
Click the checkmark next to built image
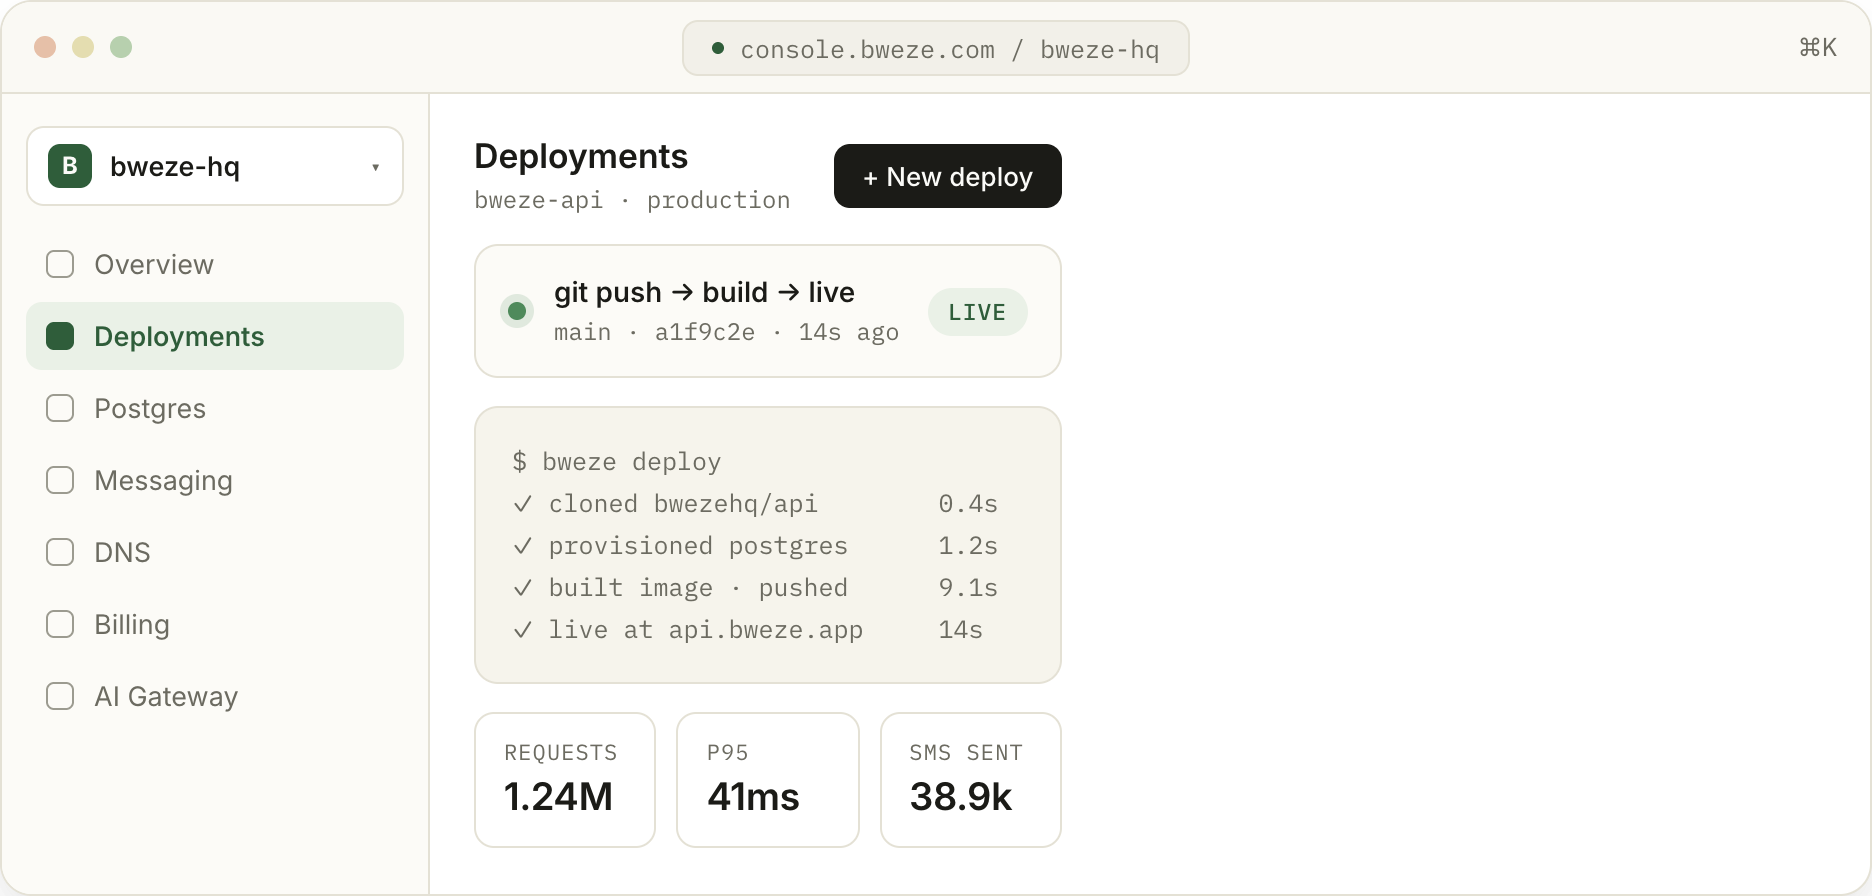coord(522,588)
